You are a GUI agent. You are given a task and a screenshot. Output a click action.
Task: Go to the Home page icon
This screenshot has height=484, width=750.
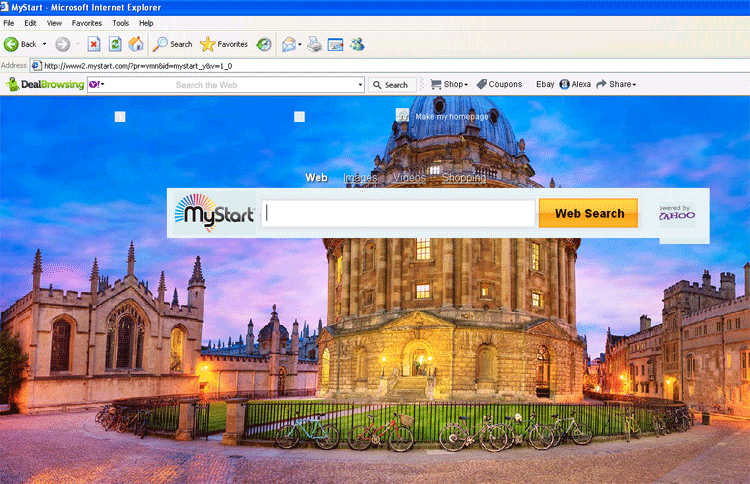click(135, 44)
